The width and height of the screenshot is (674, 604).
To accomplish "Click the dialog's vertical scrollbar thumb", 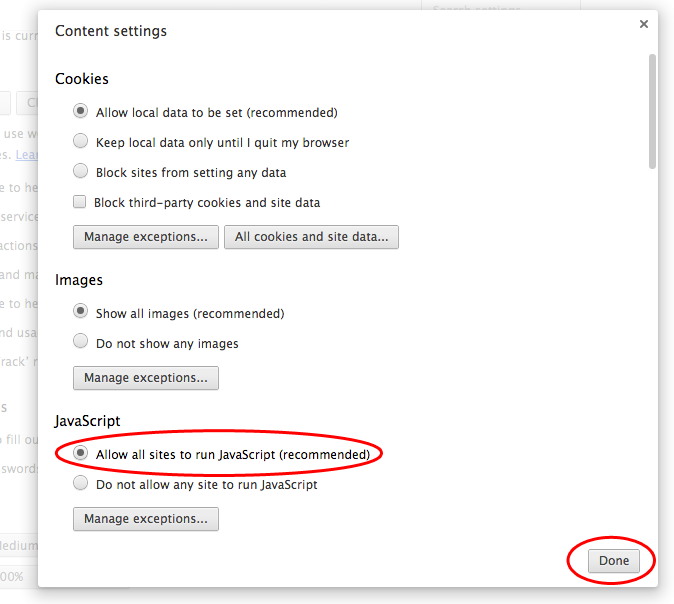I will pyautogui.click(x=653, y=110).
